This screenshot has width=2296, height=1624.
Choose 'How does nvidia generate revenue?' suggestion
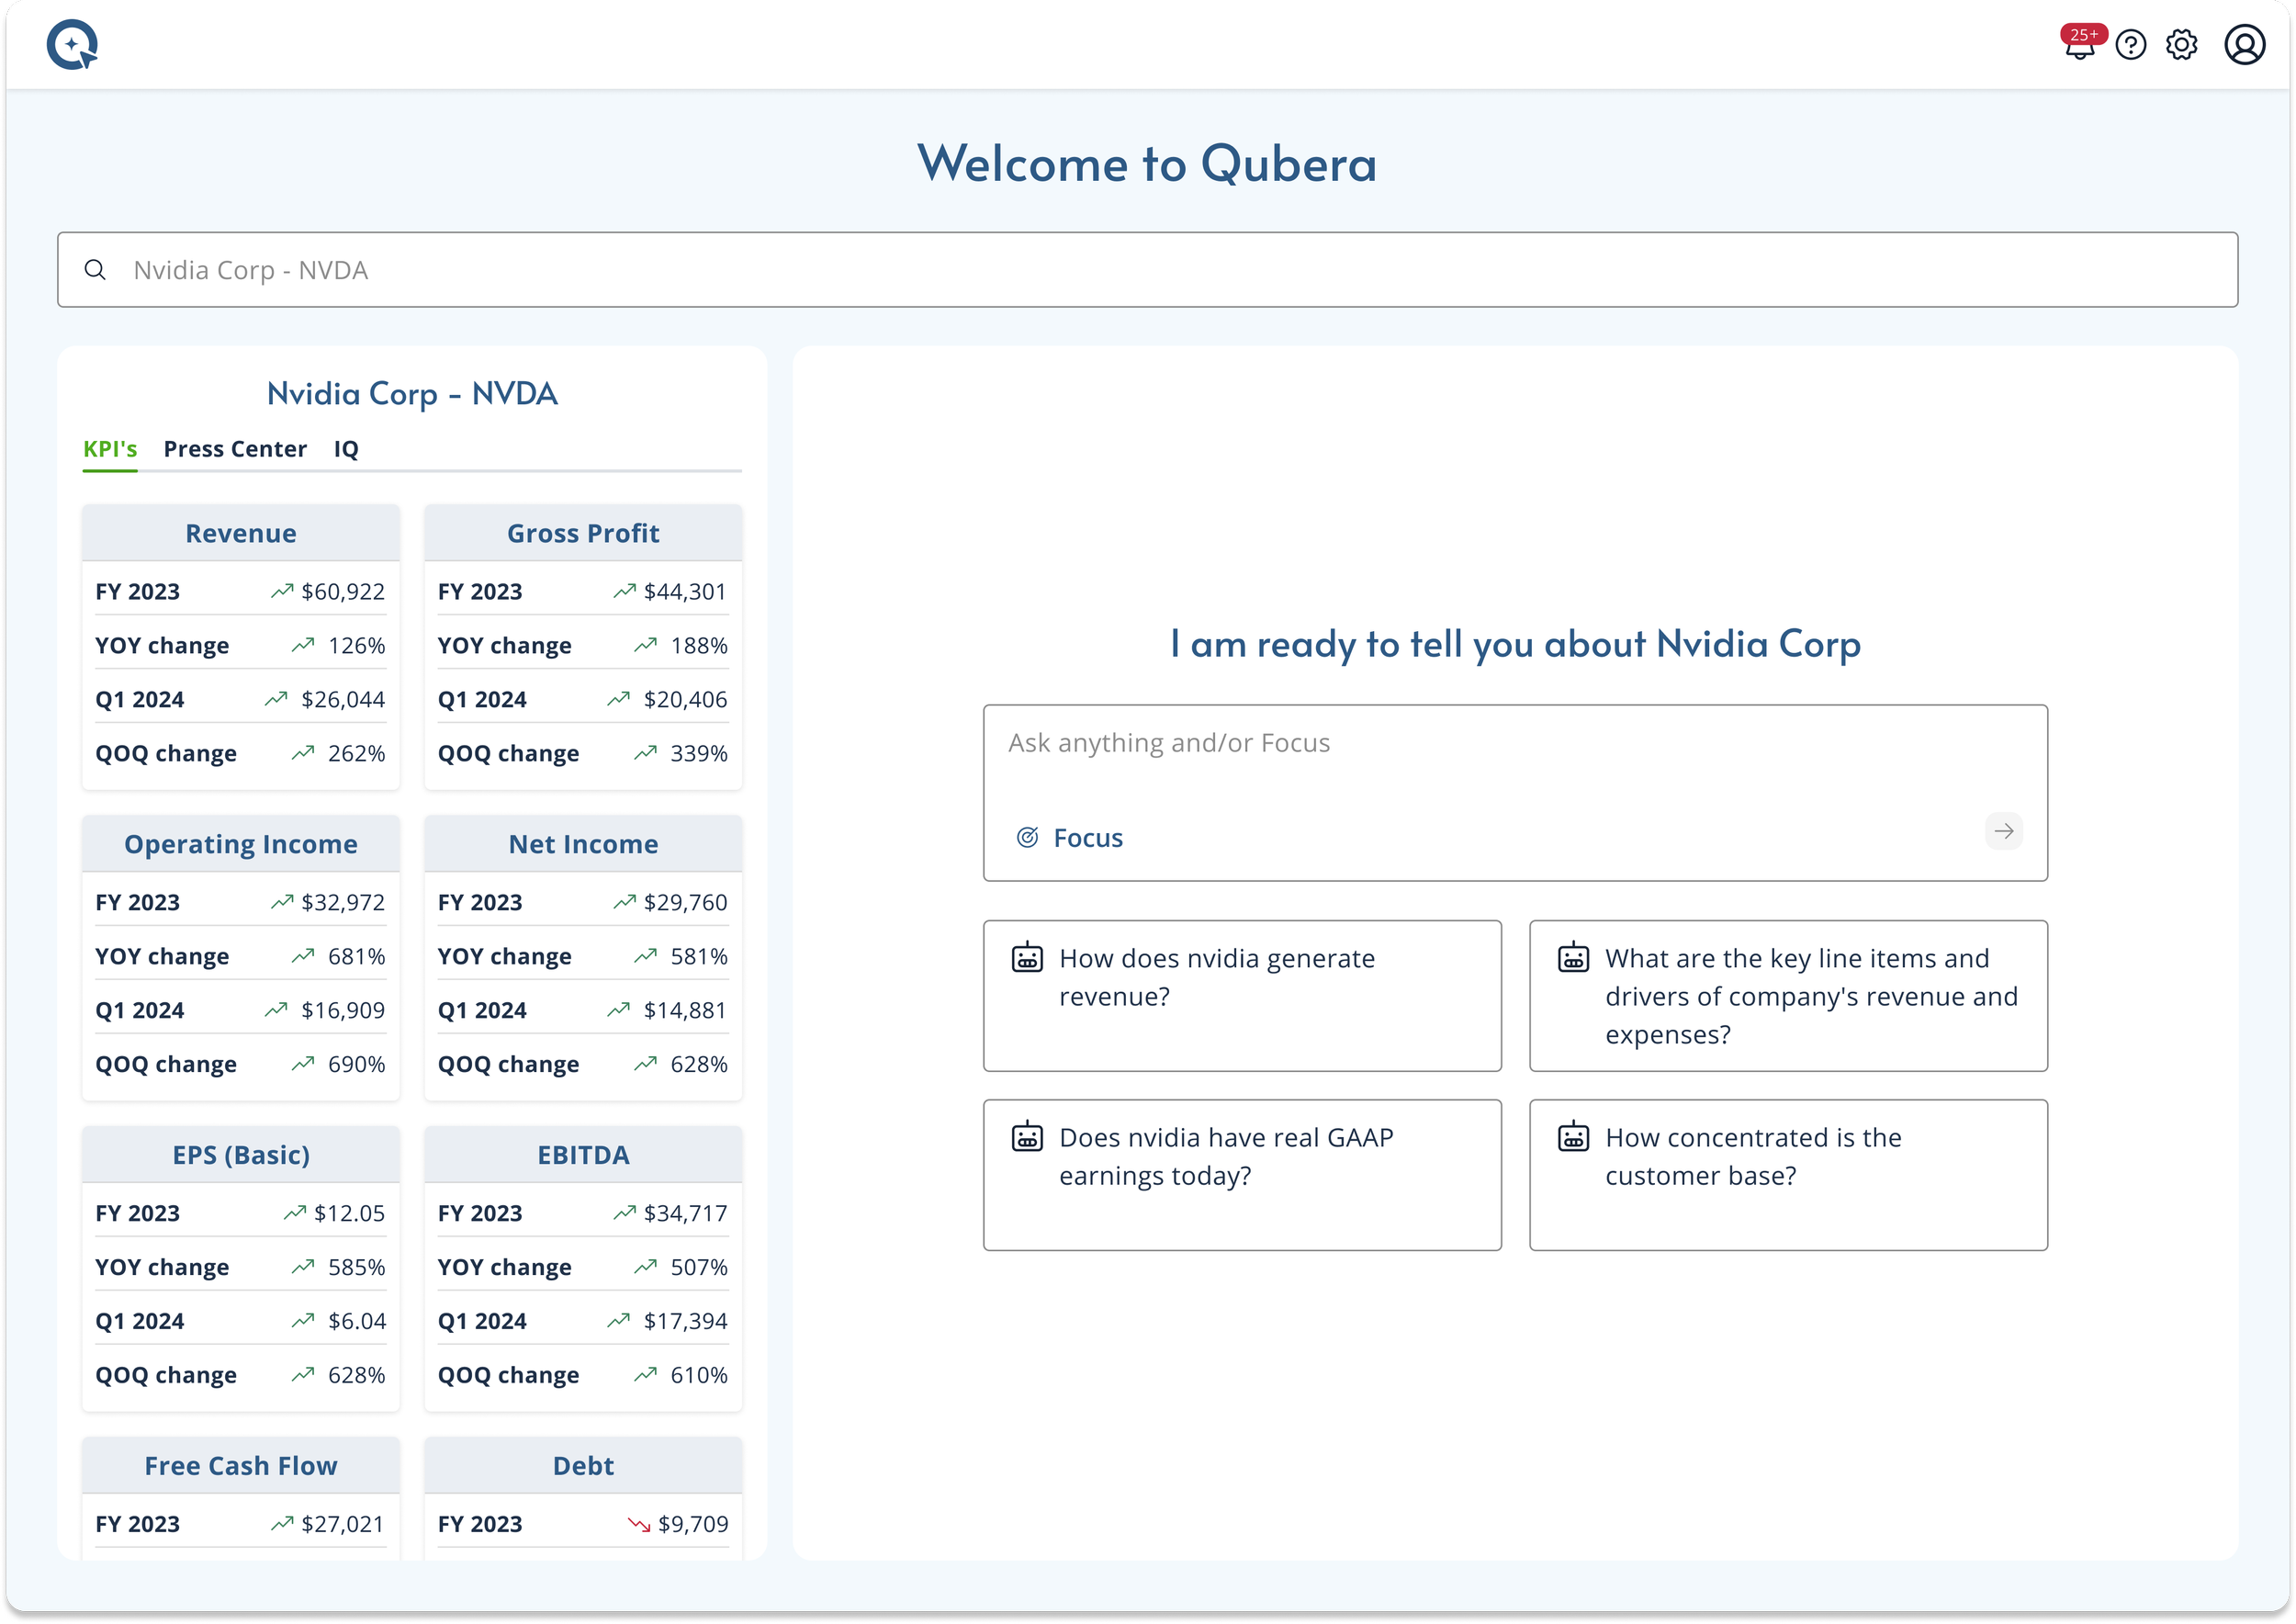pyautogui.click(x=1242, y=995)
